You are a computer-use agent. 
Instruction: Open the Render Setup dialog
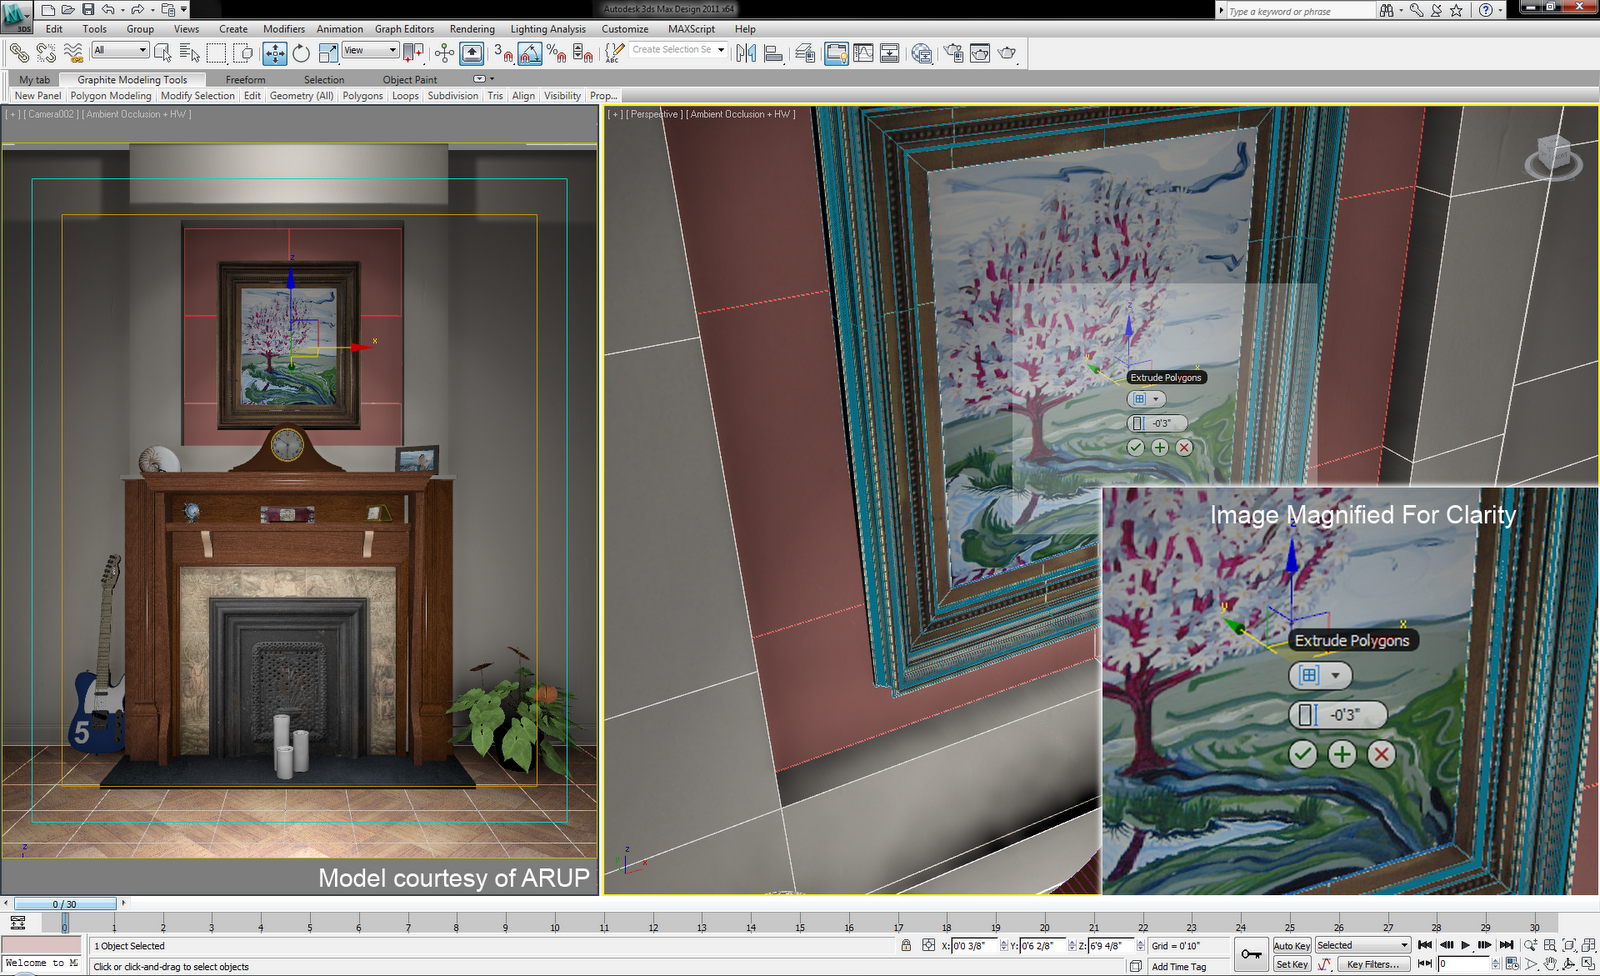click(x=953, y=52)
